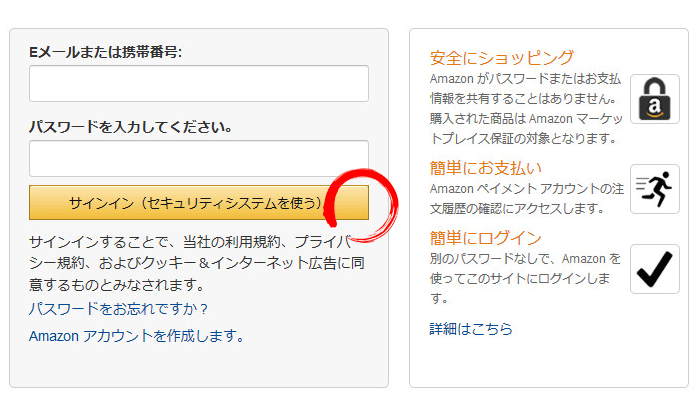Click the red hand-drawn circle annotation
Screen dimensions: 700x396
[361, 205]
